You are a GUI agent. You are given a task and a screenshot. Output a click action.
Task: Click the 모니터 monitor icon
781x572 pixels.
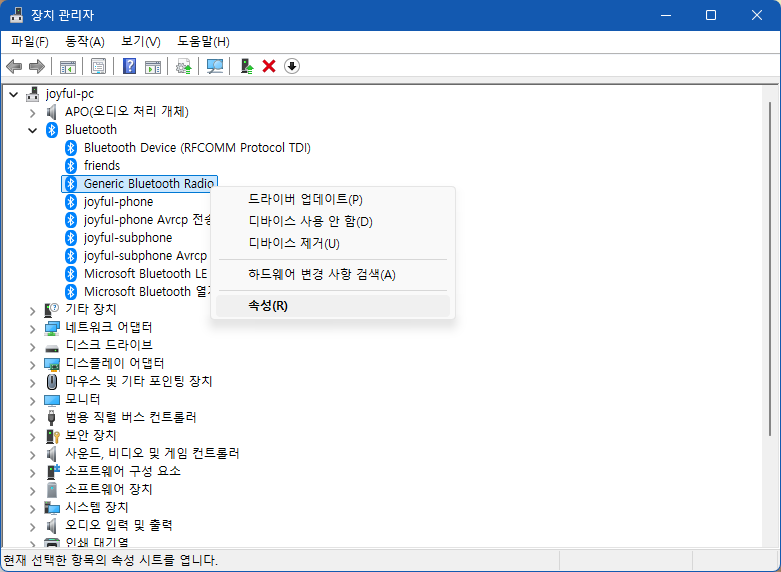coord(52,400)
